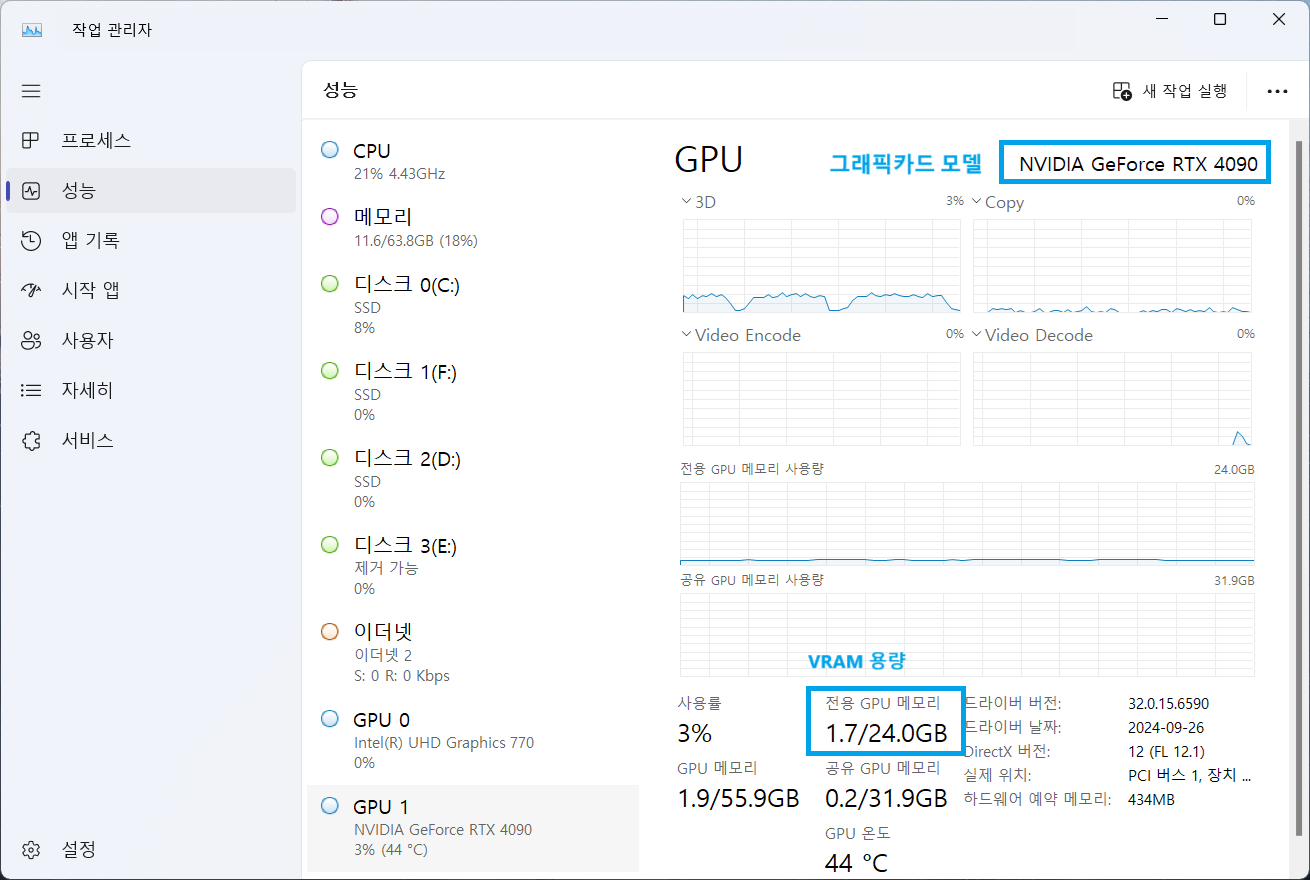
Task: Click the 성능 heading at top of panel
Action: pyautogui.click(x=340, y=90)
